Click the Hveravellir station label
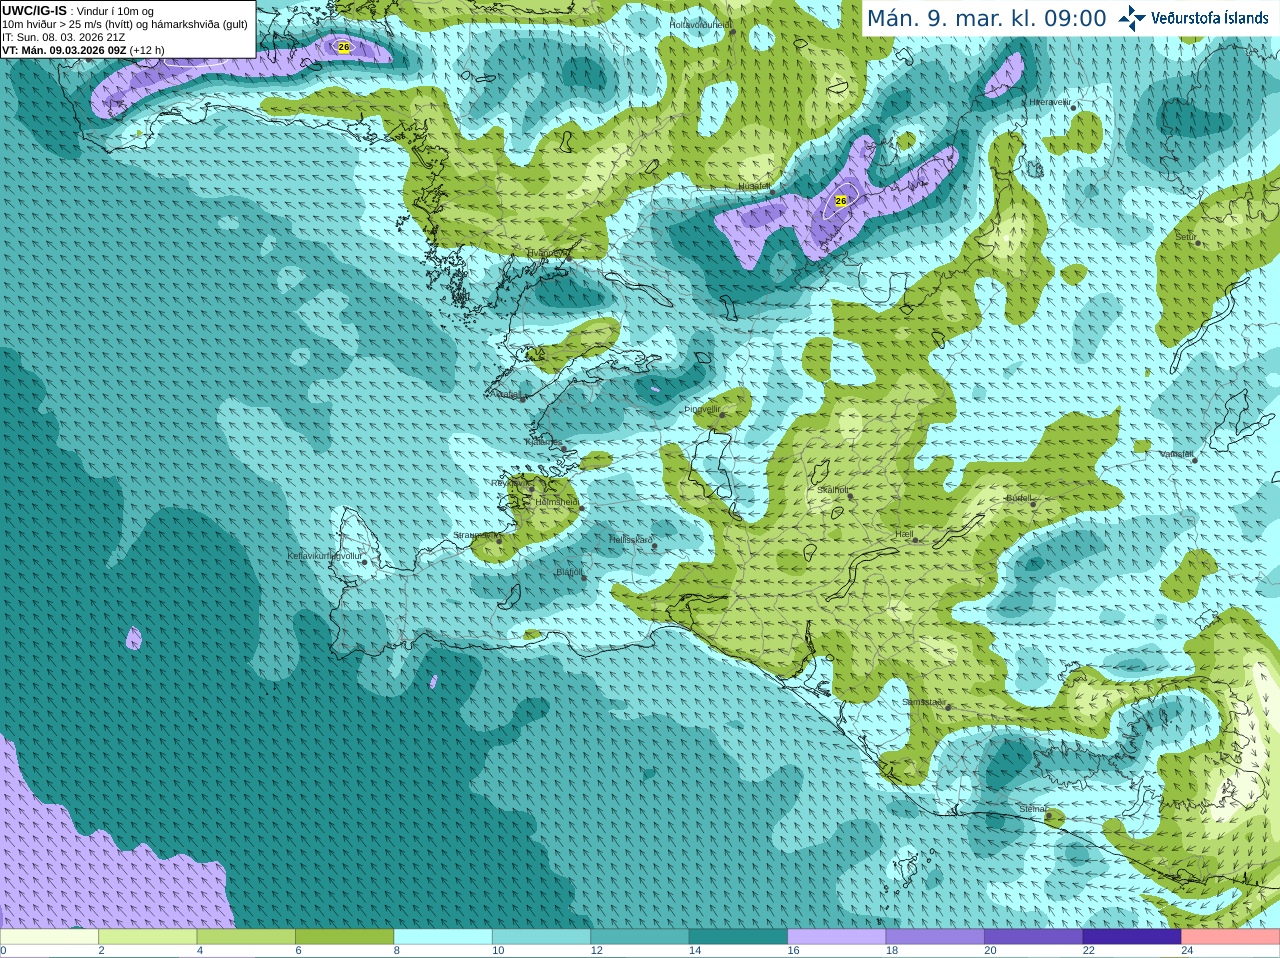The width and height of the screenshot is (1280, 958). 1050,102
